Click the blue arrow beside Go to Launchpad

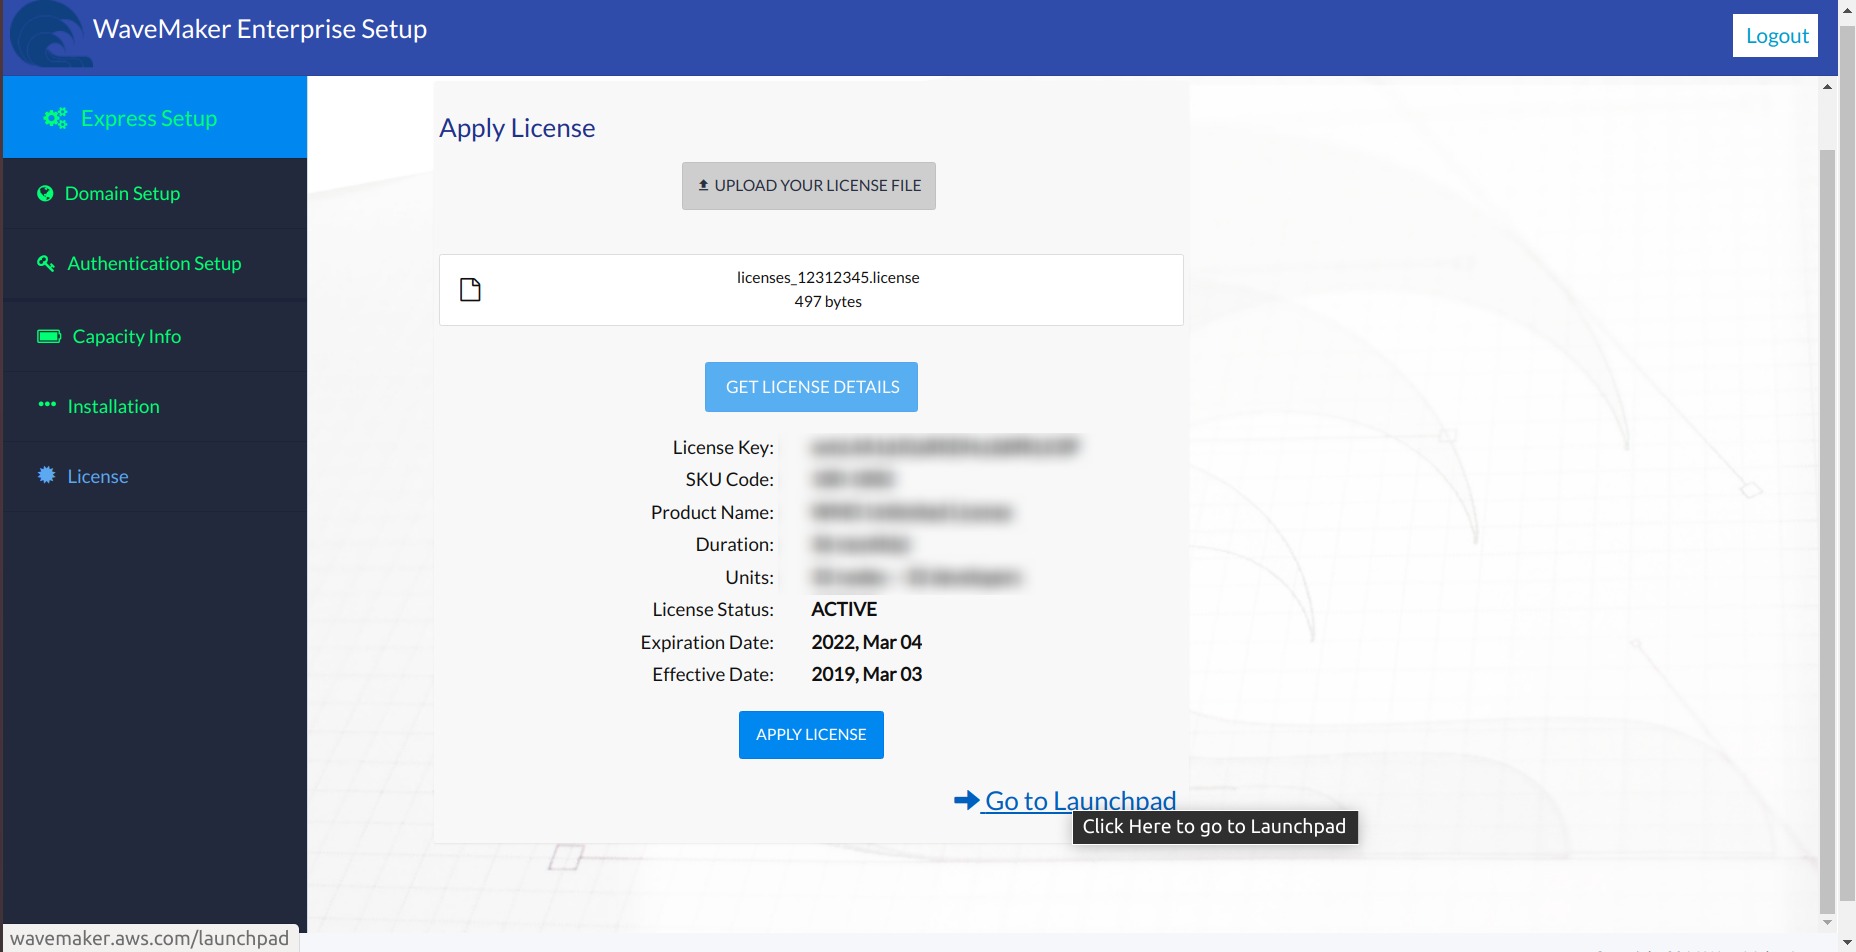click(x=966, y=800)
